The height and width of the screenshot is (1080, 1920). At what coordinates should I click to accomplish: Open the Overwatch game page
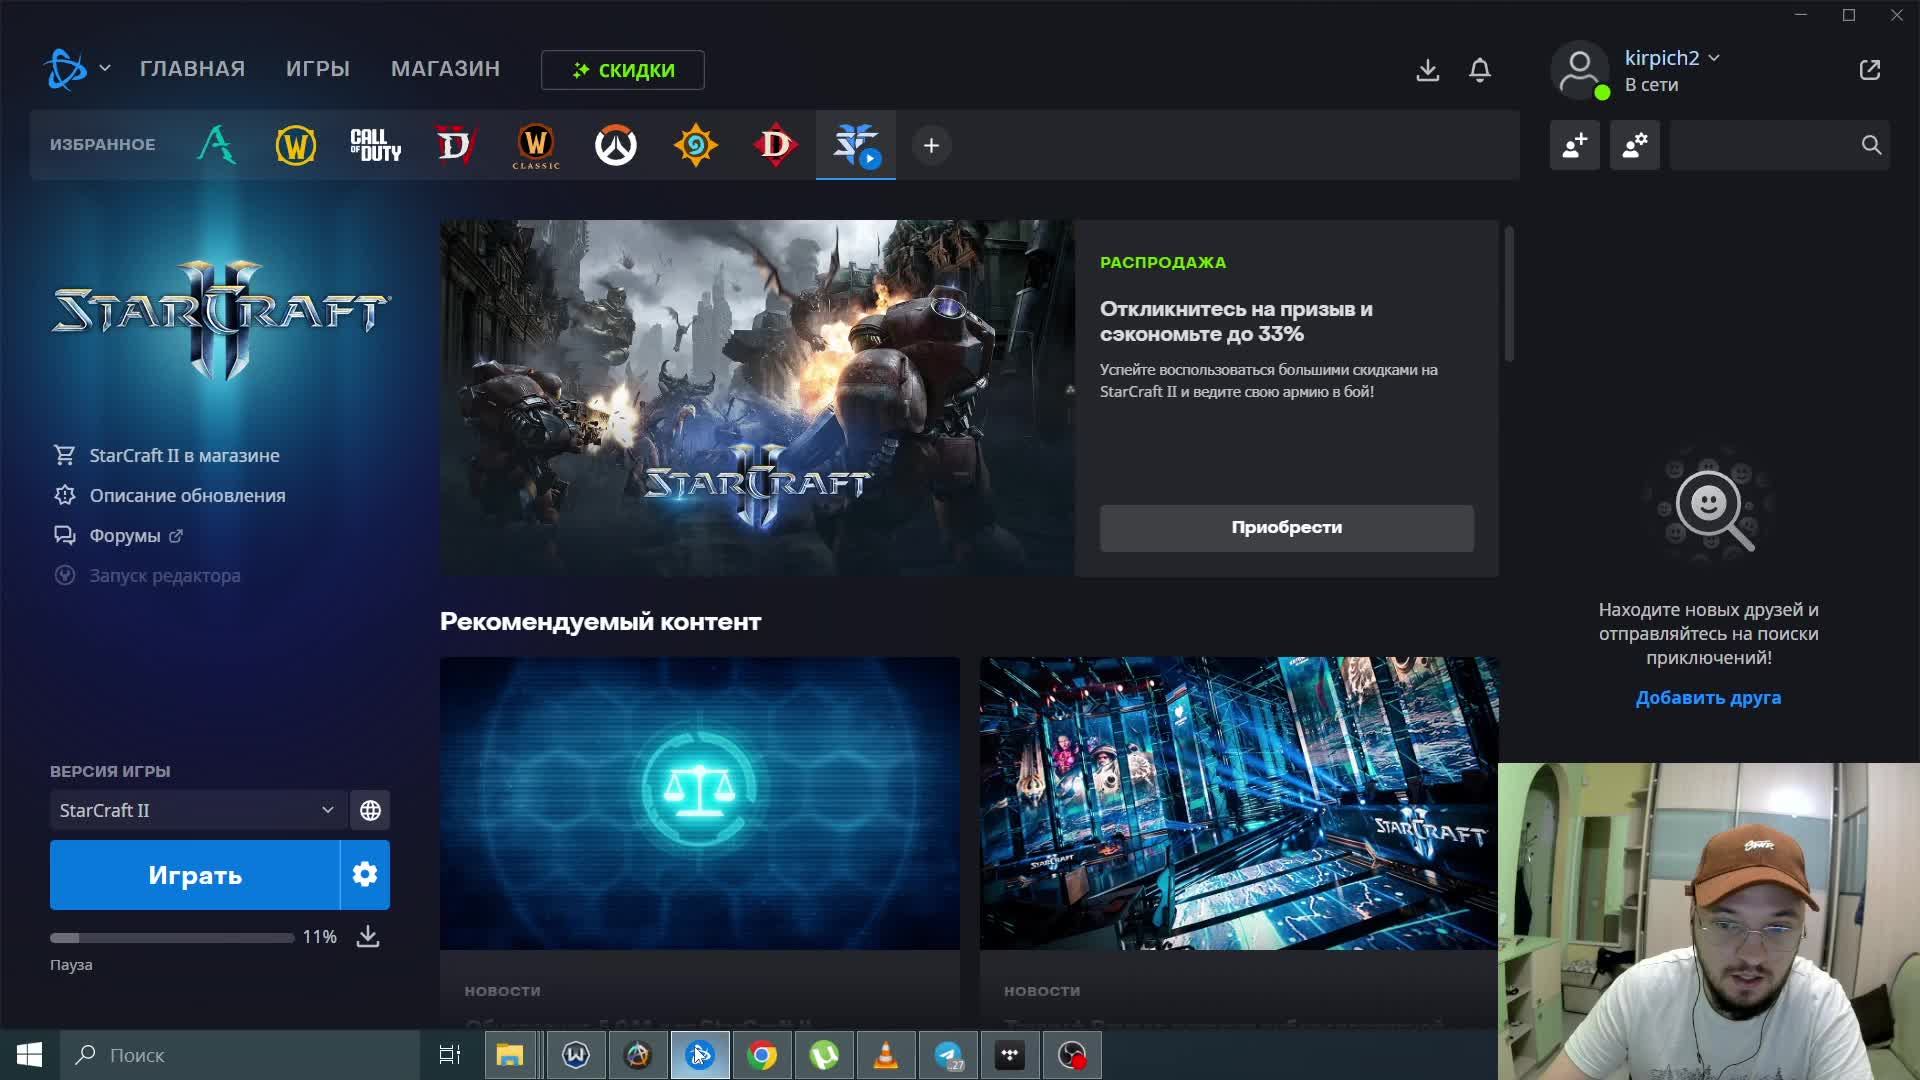616,145
